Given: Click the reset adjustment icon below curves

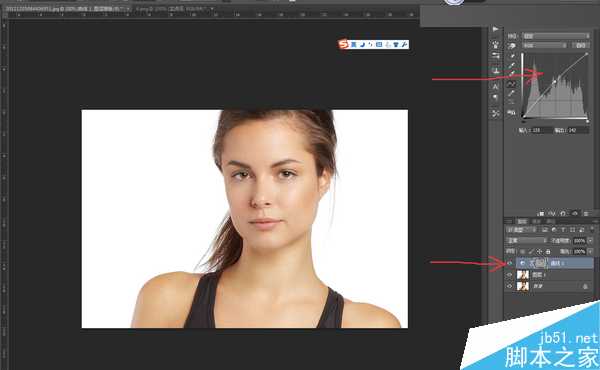Looking at the screenshot, I should coord(563,214).
